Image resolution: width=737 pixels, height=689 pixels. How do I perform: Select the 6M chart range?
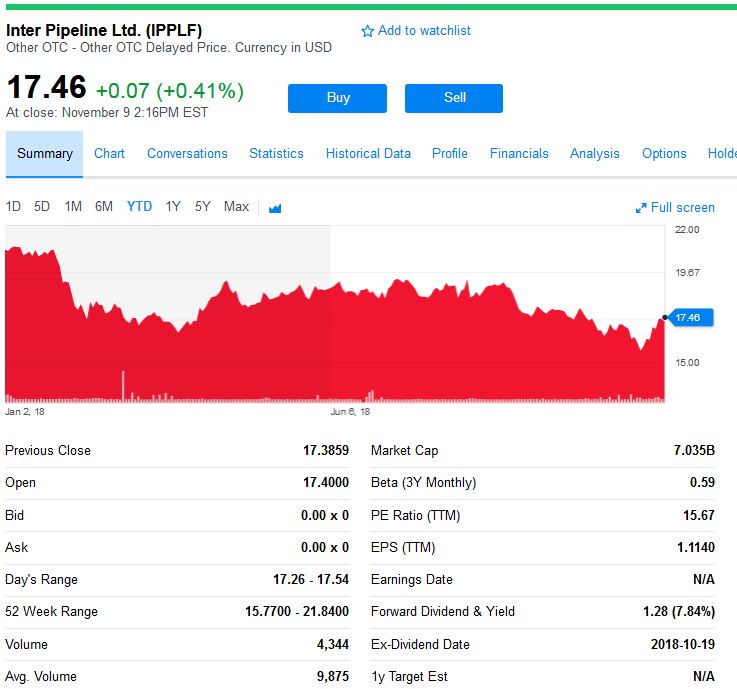tap(104, 207)
